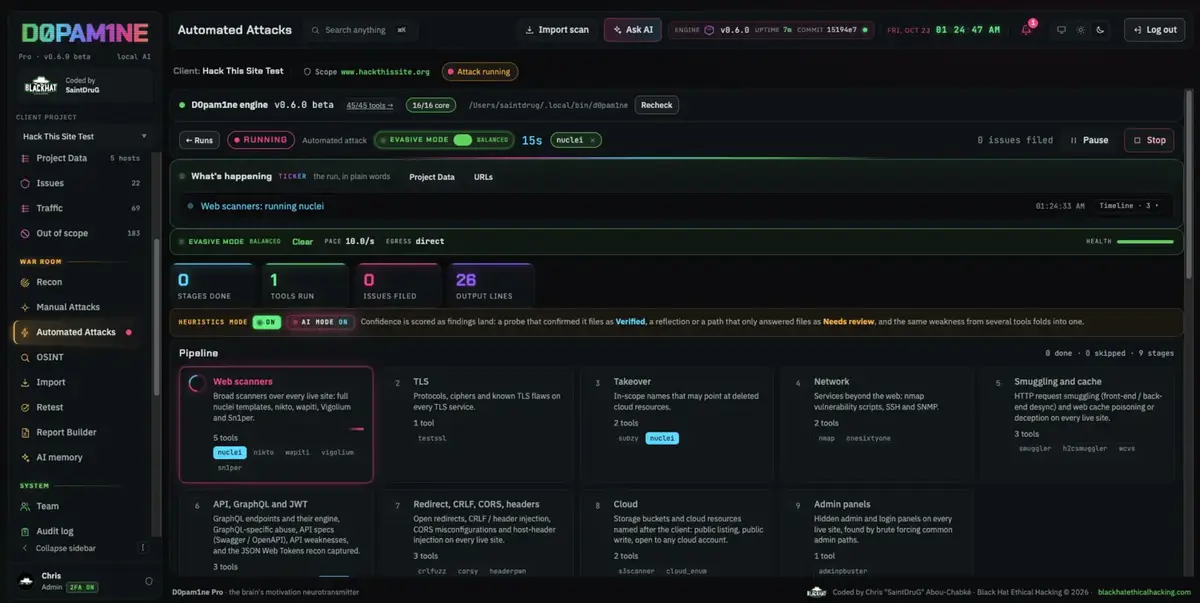Click the shield icon beside Chris
The image size is (1200, 603).
point(149,581)
